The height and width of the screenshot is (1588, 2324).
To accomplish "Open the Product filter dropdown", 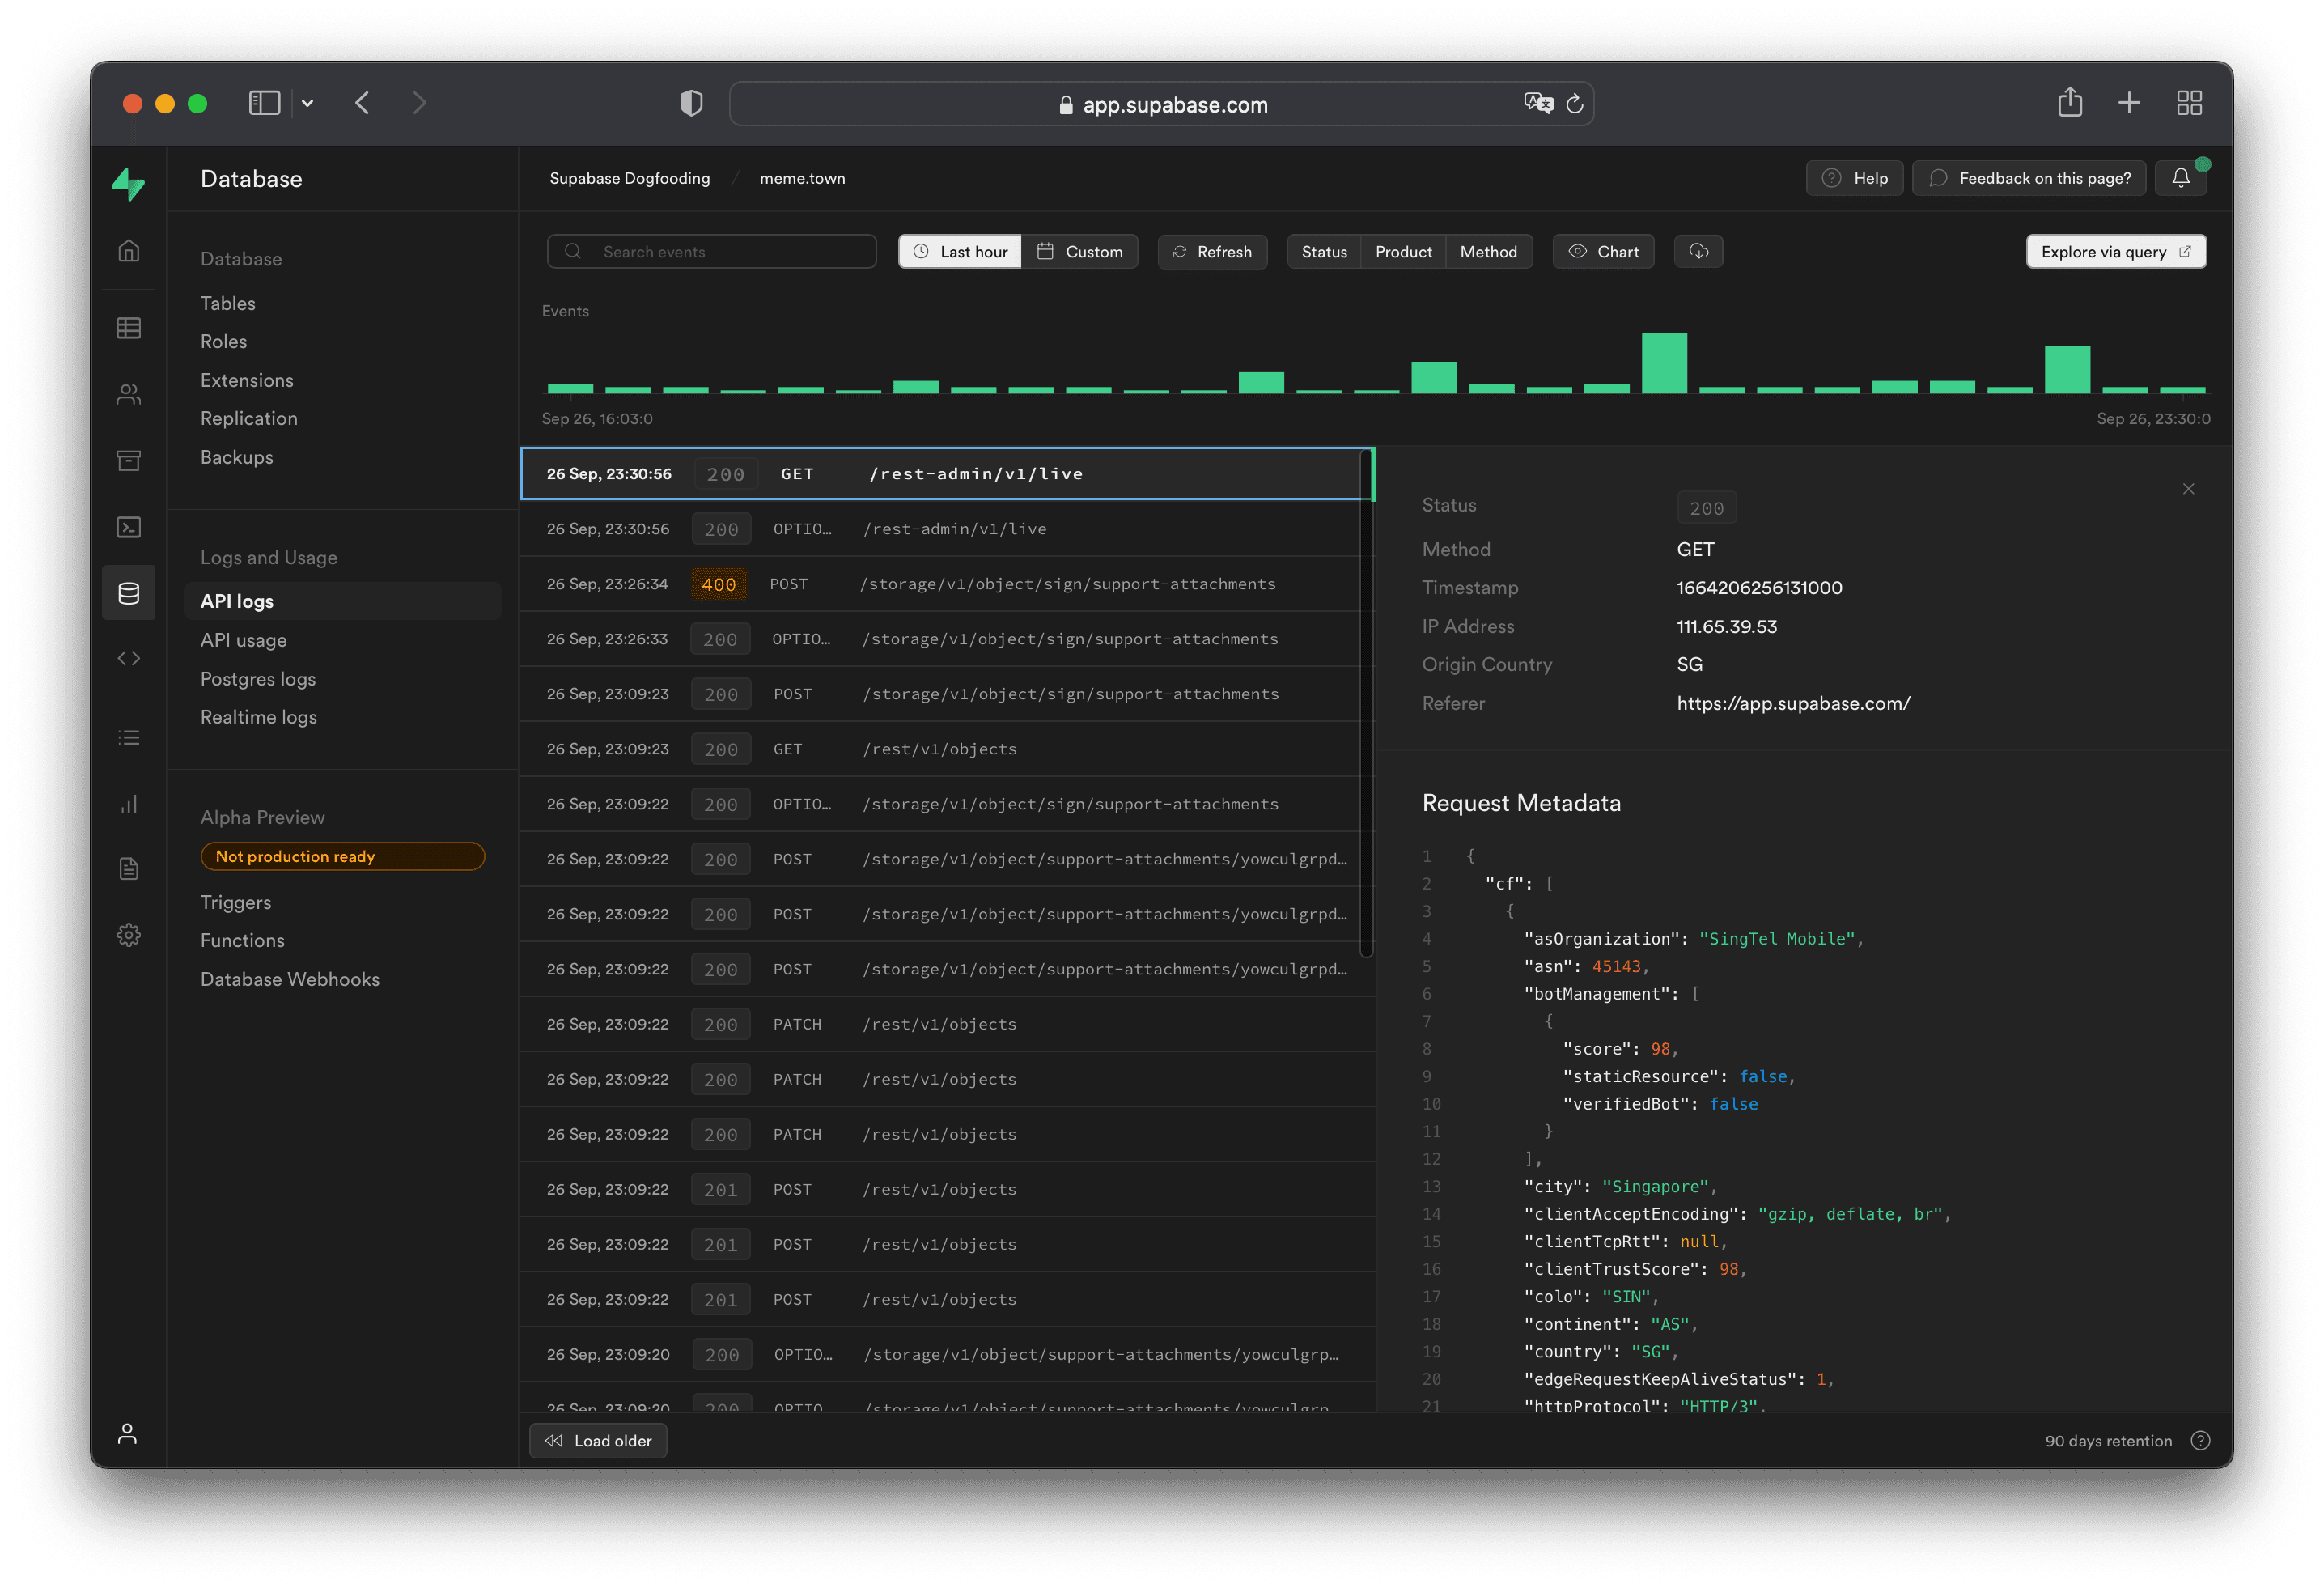I will (1403, 252).
